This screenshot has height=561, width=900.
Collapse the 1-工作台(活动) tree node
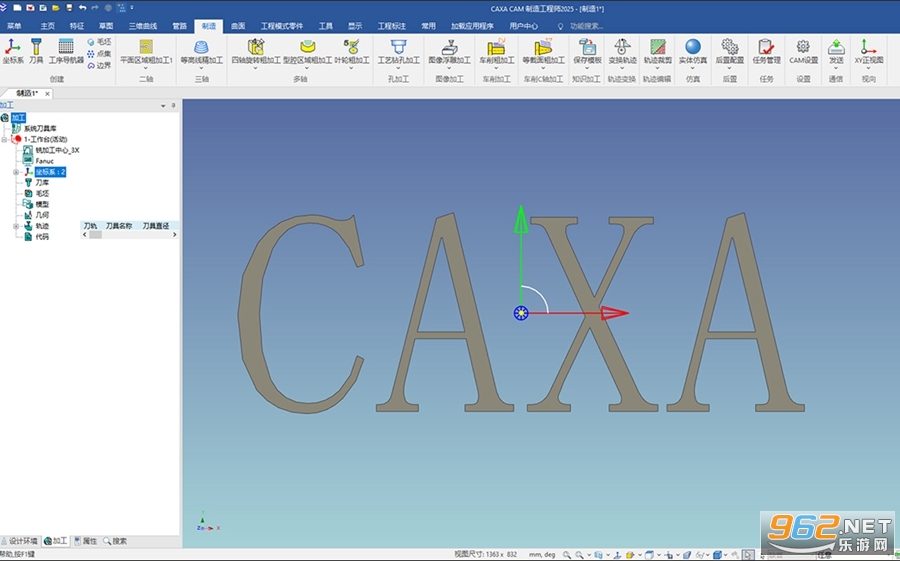(x=5, y=140)
